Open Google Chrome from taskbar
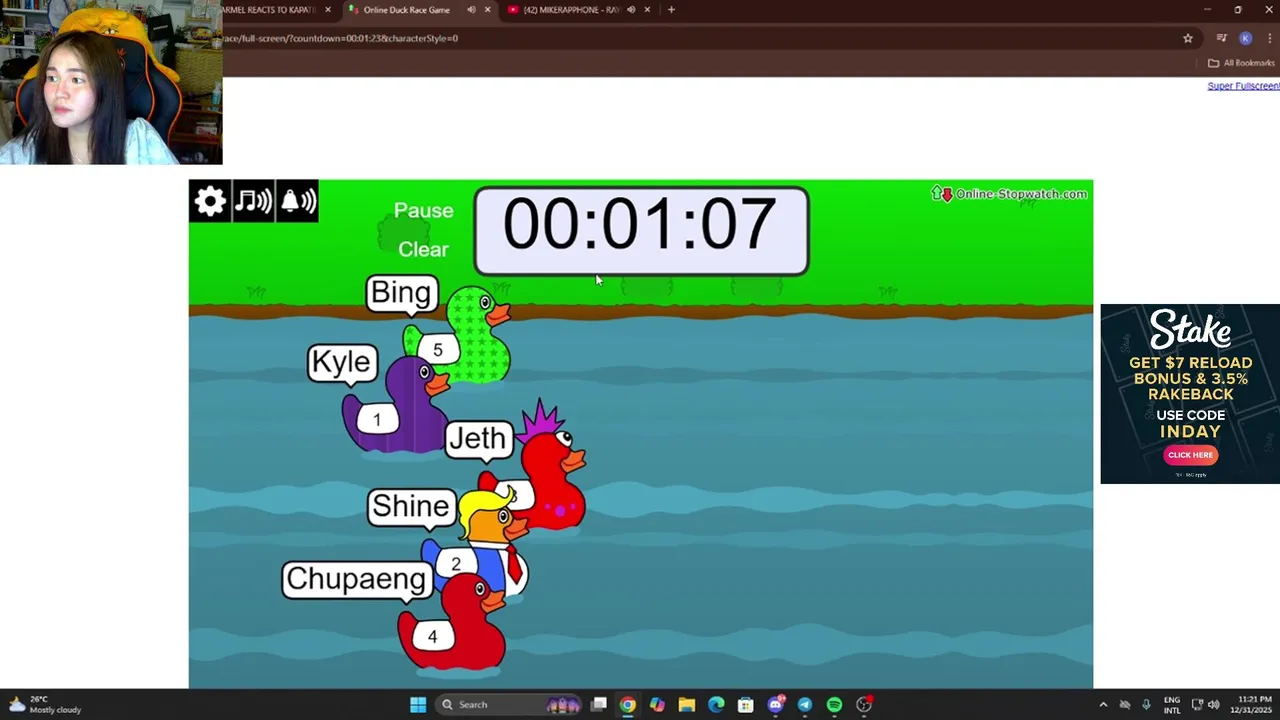 627,705
